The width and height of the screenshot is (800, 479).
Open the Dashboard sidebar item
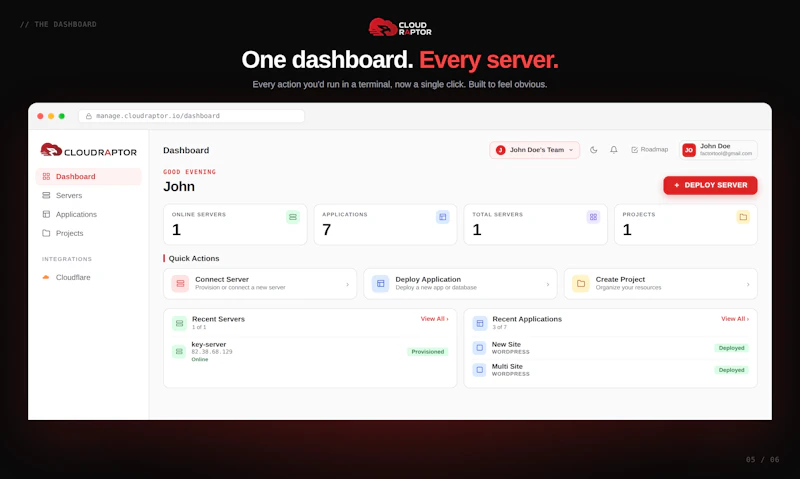pos(88,177)
